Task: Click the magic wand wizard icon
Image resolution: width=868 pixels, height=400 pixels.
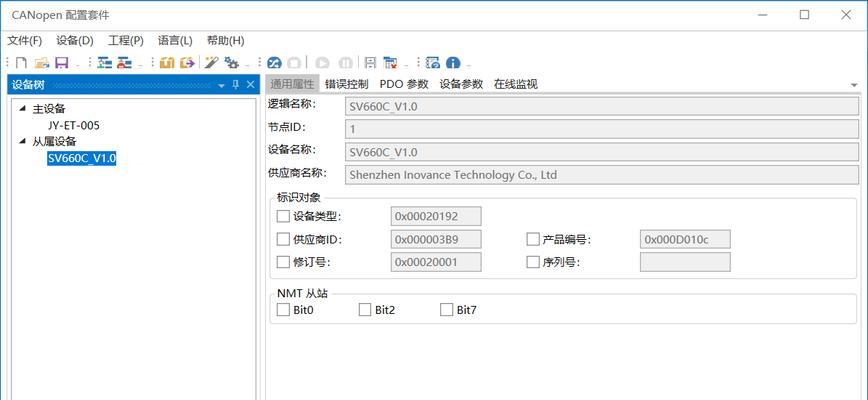Action: tap(211, 63)
